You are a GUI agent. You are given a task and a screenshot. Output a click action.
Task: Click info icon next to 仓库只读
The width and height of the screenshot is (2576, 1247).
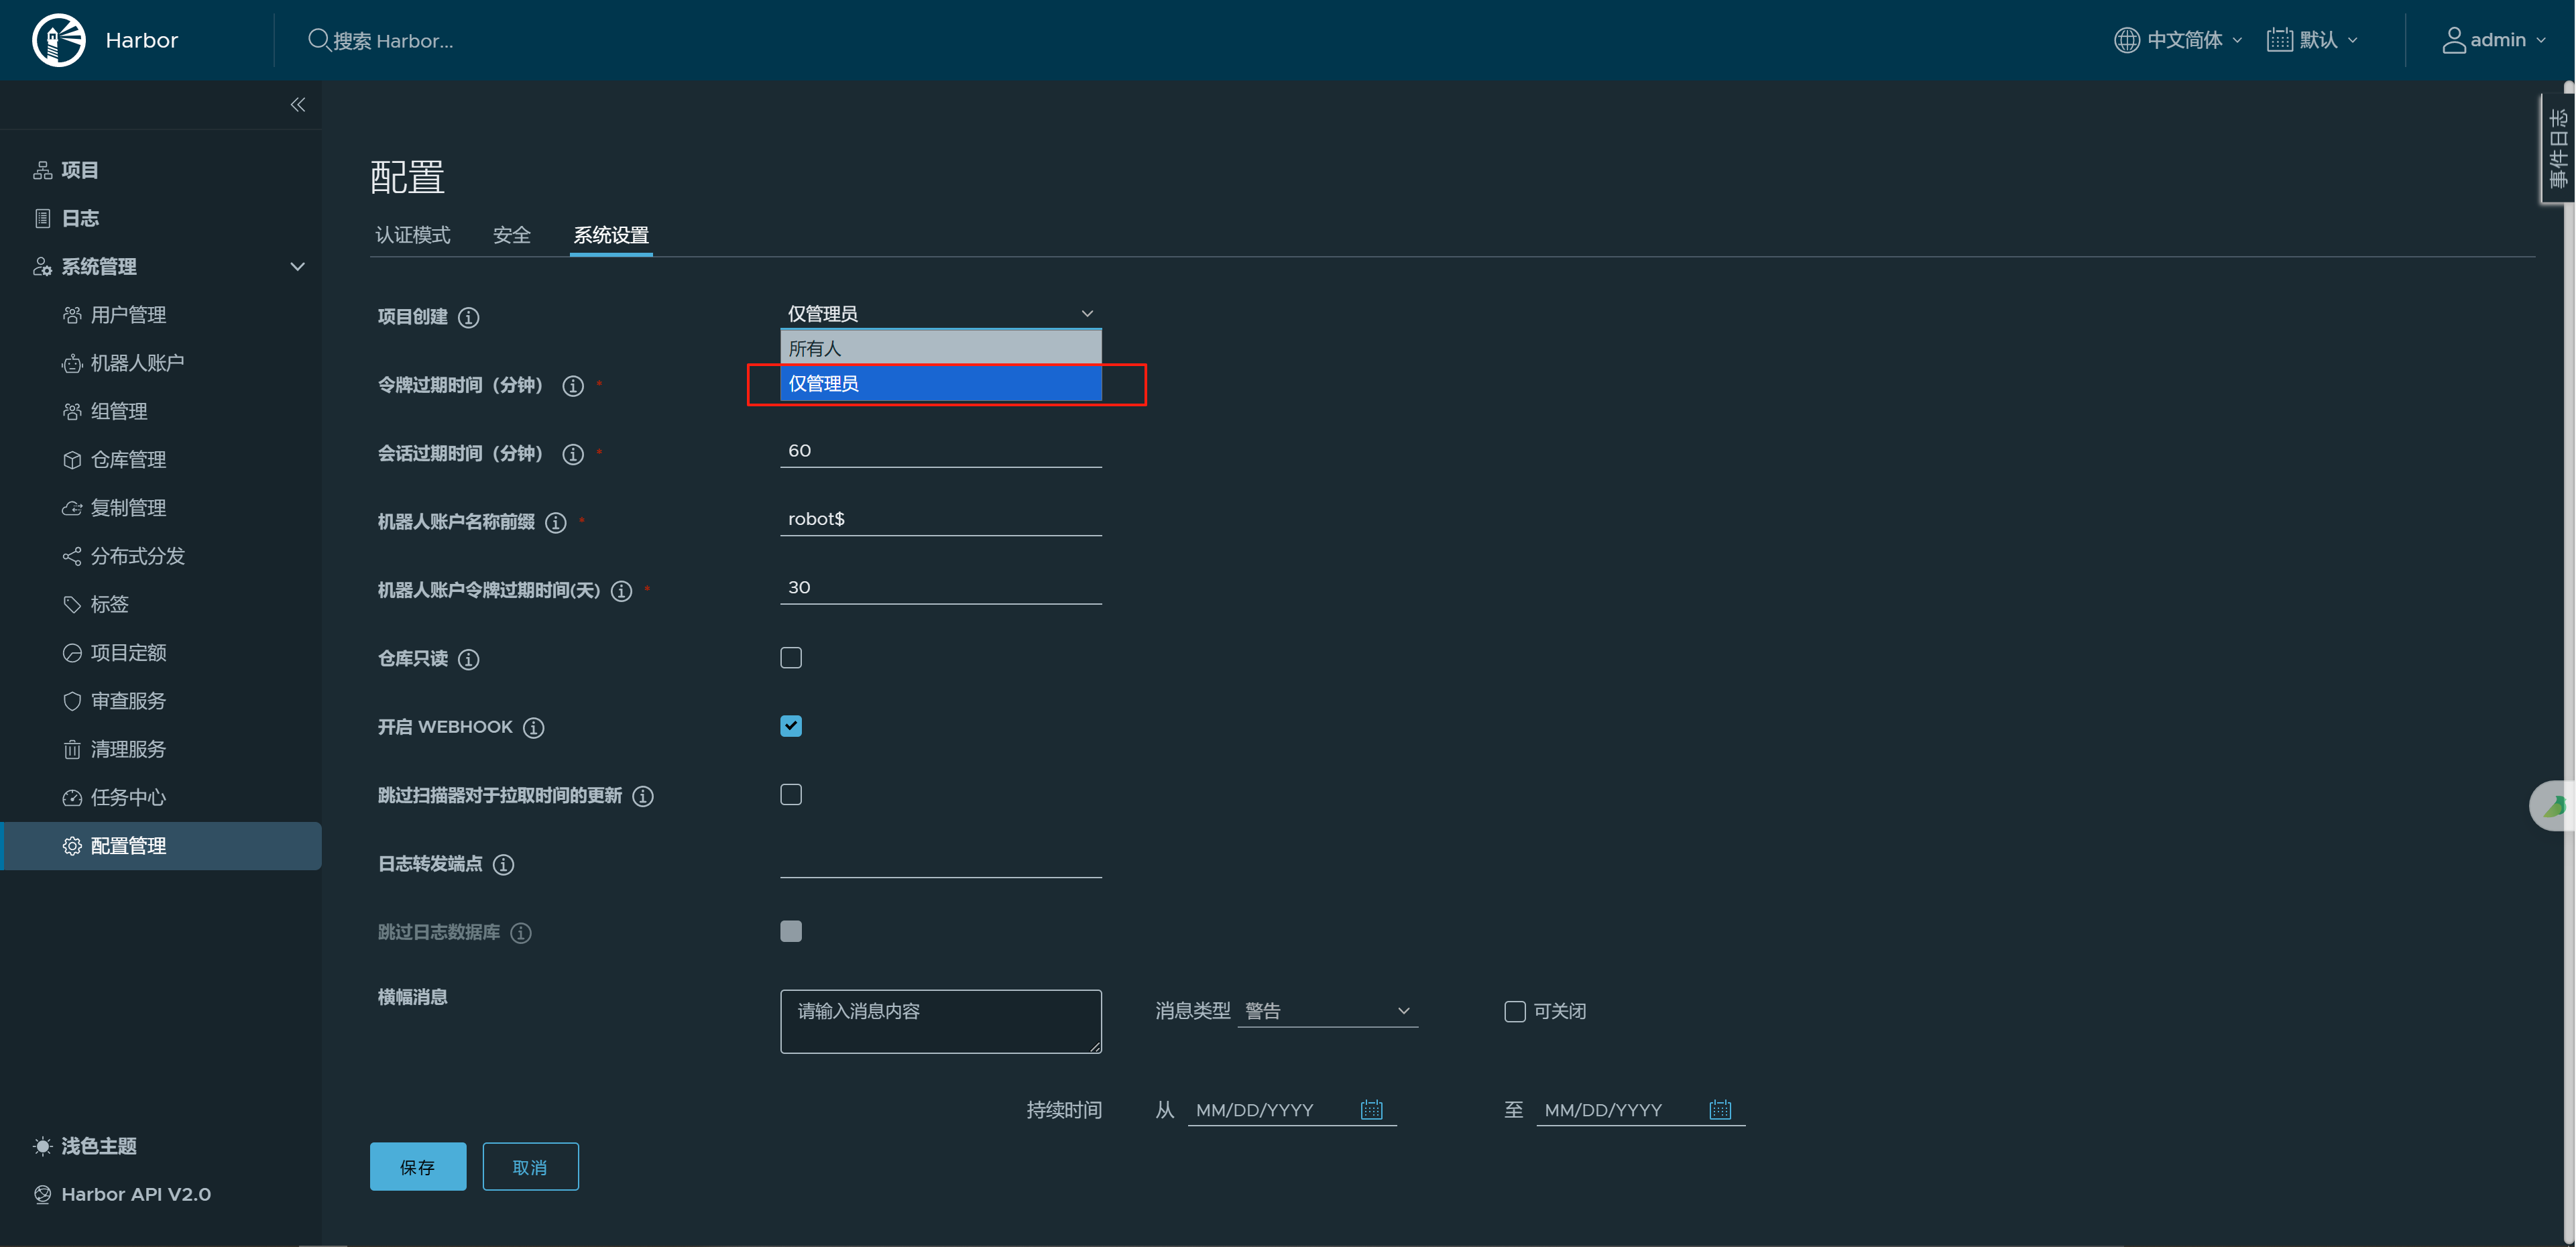coord(468,660)
